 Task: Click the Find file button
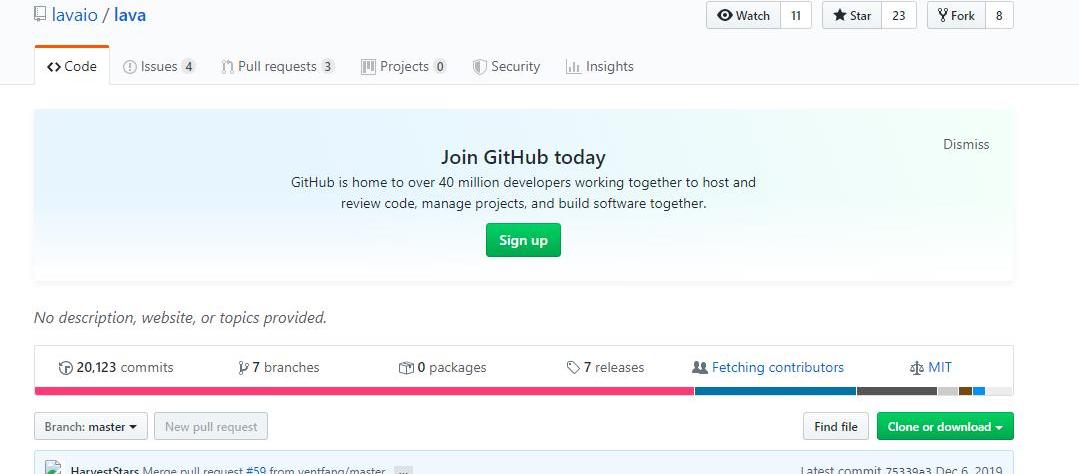[x=836, y=427]
